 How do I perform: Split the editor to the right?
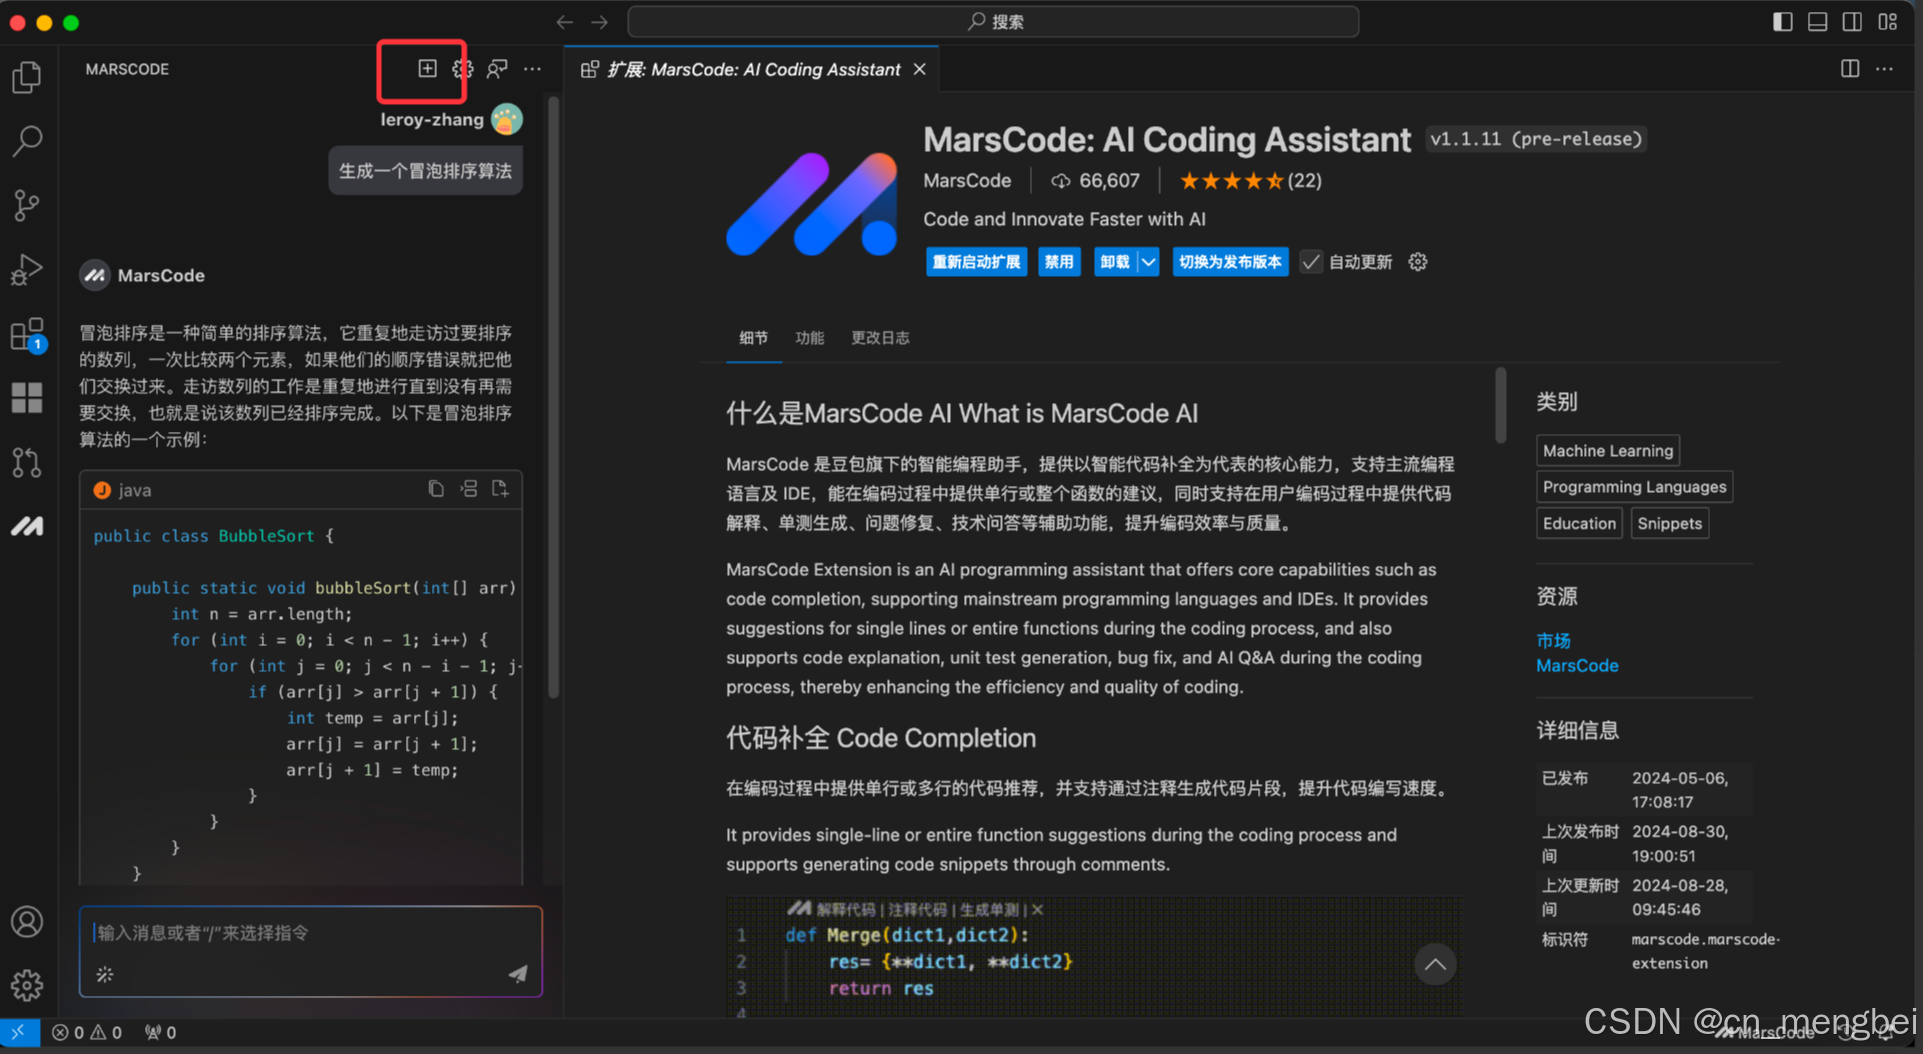coord(1850,68)
